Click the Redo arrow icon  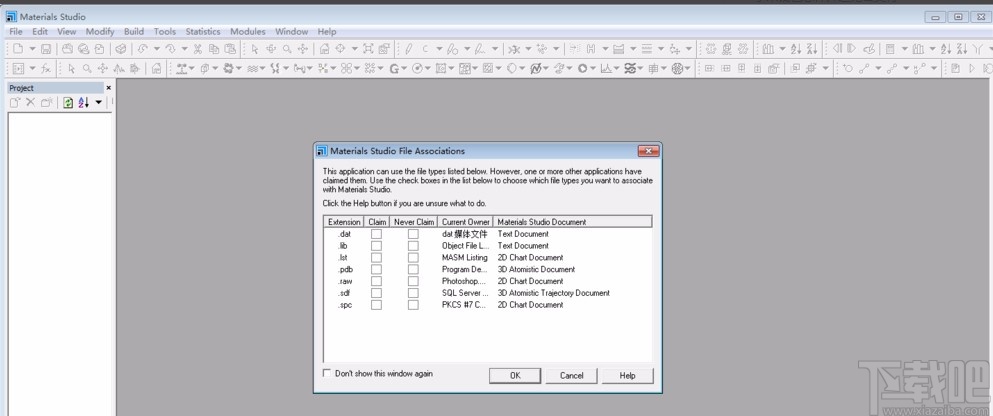tap(170, 49)
